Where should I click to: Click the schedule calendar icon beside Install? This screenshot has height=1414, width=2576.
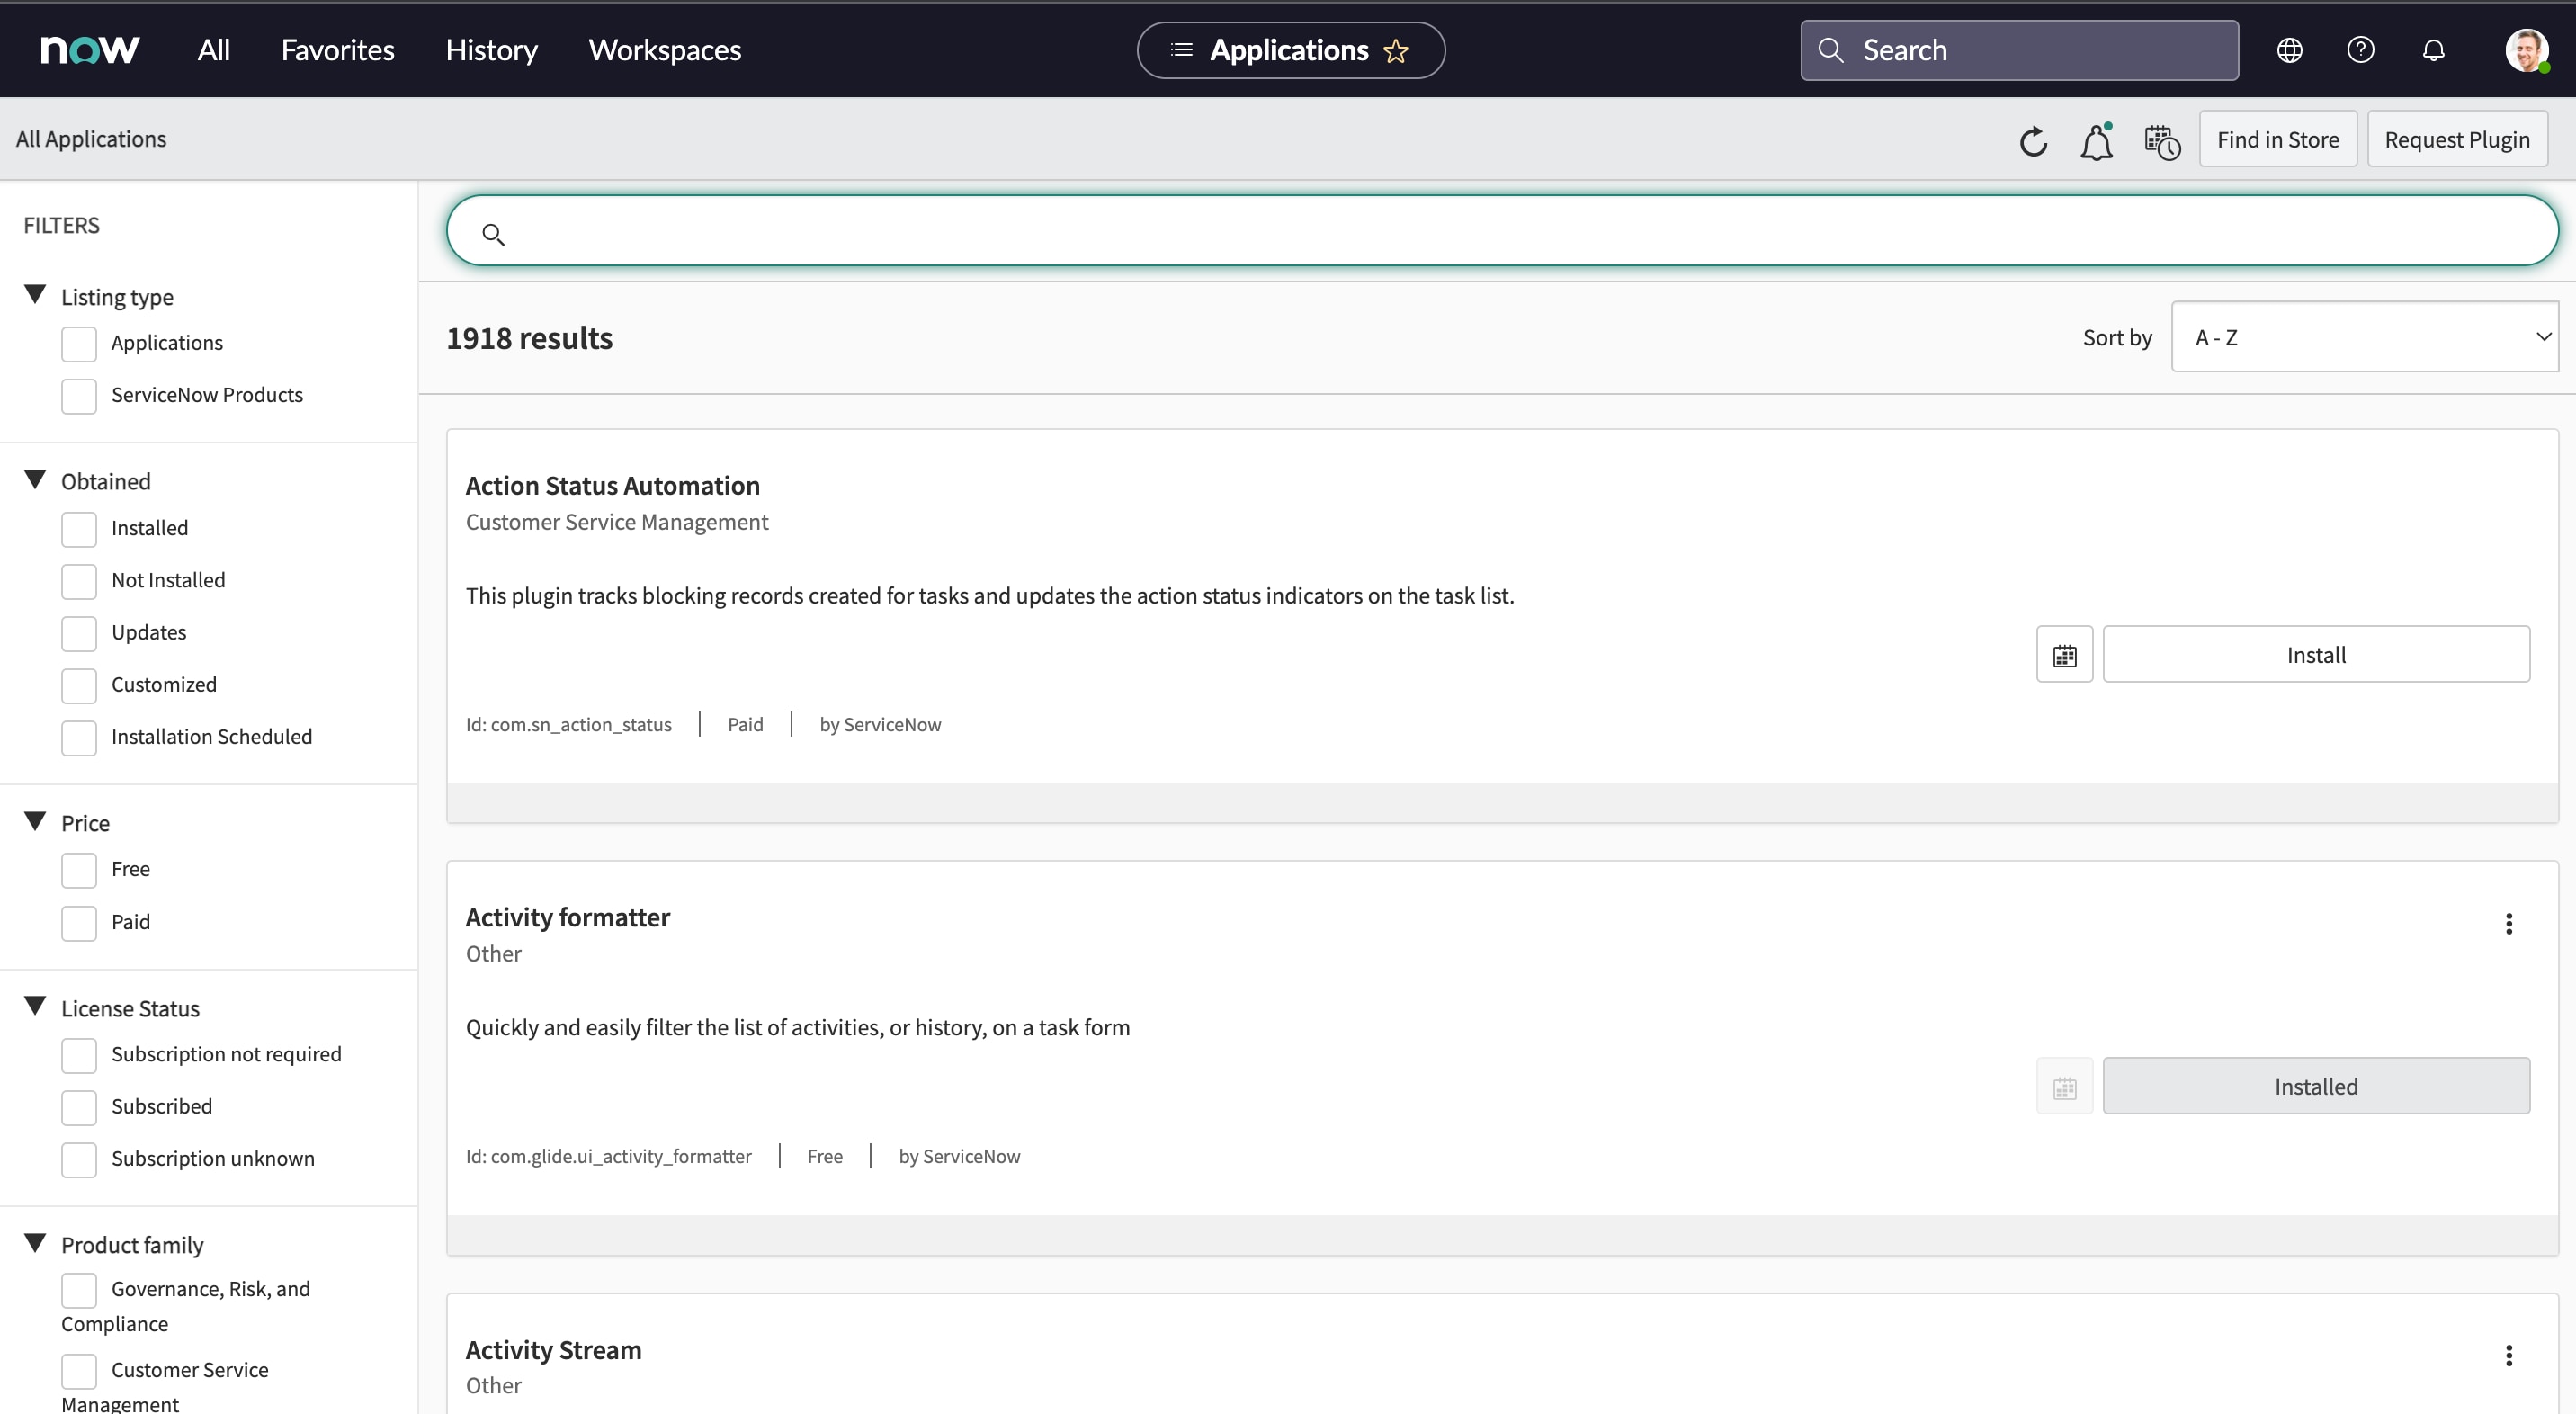click(2064, 655)
